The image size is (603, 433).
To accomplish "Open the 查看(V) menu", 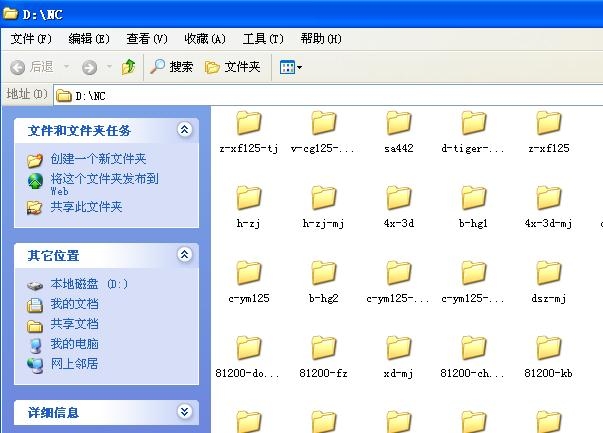I will tap(147, 39).
